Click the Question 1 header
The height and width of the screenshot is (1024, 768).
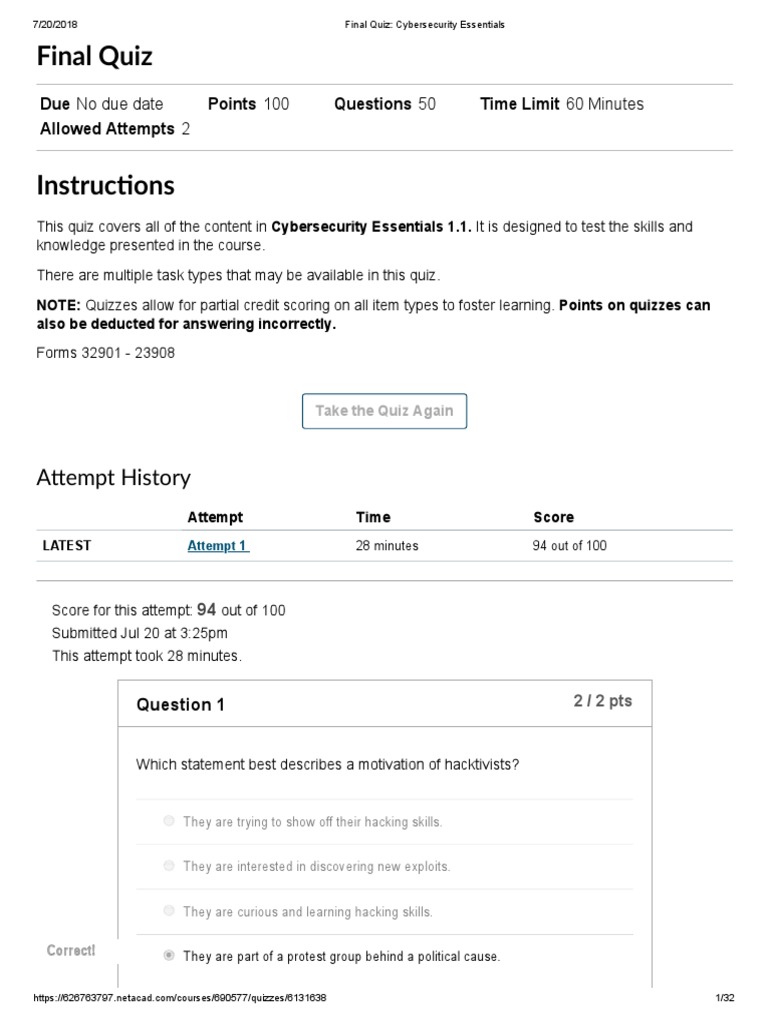click(x=180, y=705)
